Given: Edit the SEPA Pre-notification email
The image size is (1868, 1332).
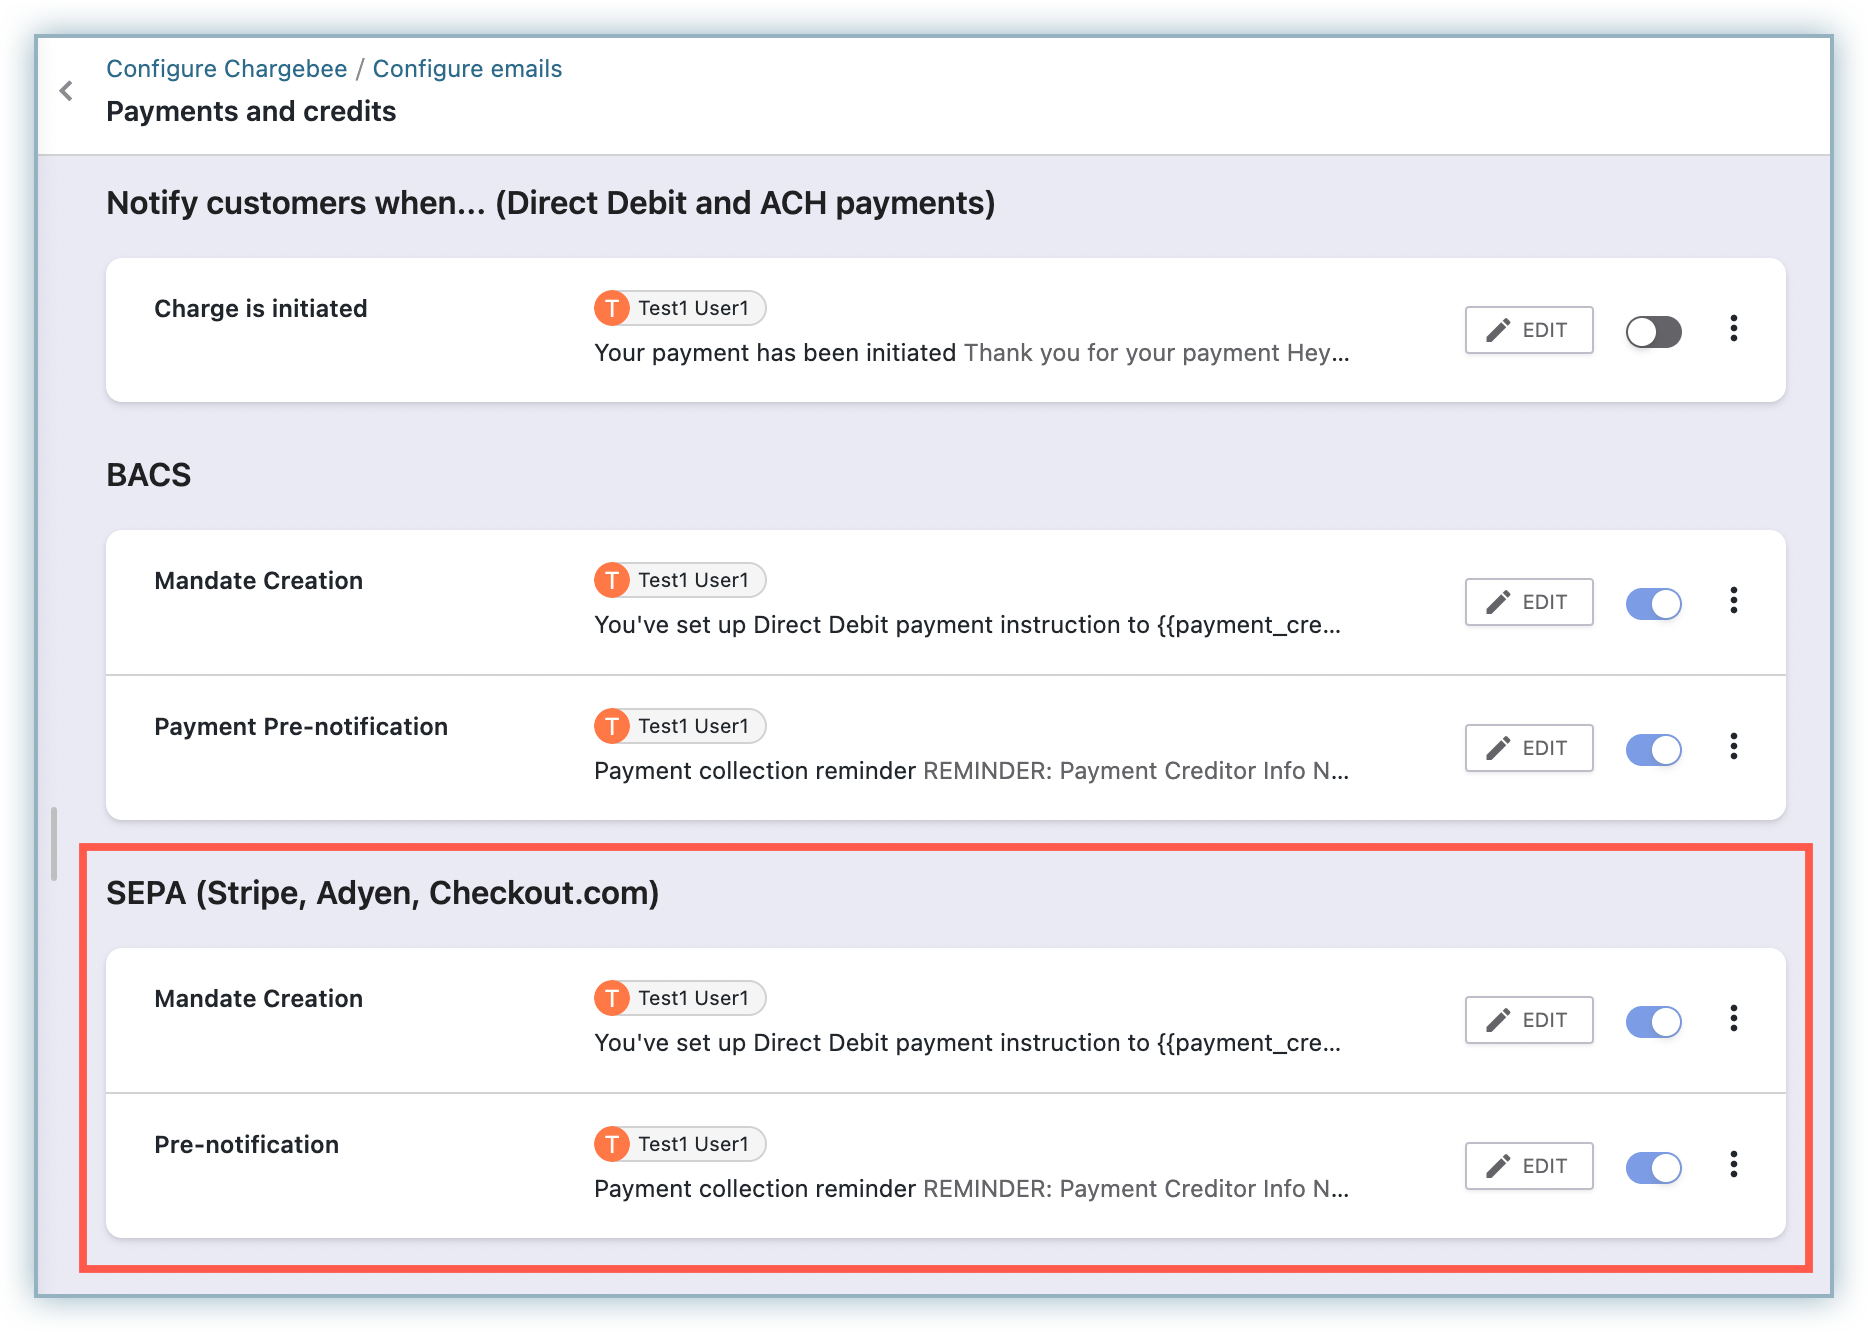Looking at the screenshot, I should coord(1528,1166).
